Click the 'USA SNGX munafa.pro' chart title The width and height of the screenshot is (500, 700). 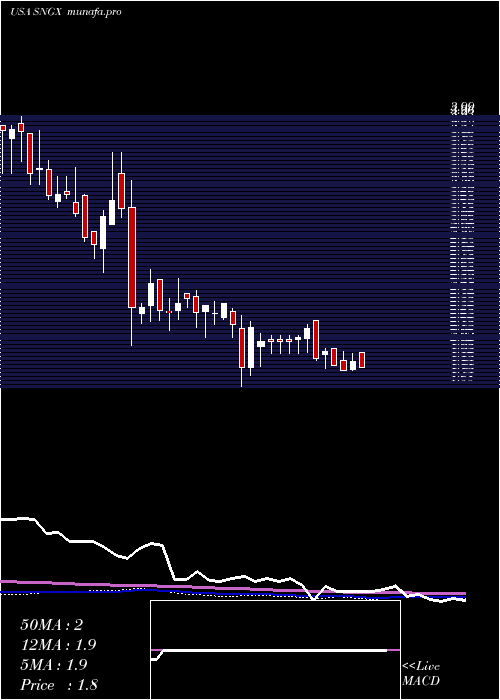pyautogui.click(x=66, y=12)
